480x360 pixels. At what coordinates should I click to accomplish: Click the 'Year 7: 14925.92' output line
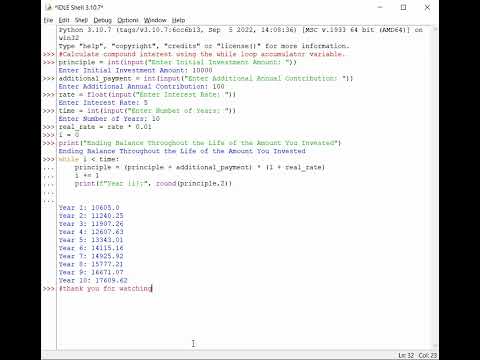pyautogui.click(x=91, y=256)
